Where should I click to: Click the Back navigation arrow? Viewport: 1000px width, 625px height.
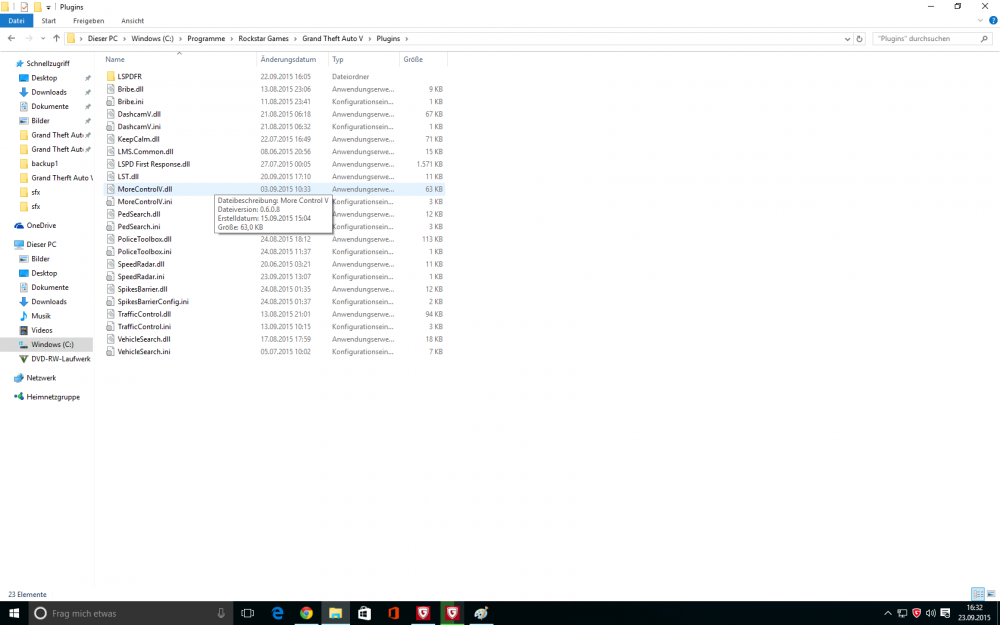(11, 39)
